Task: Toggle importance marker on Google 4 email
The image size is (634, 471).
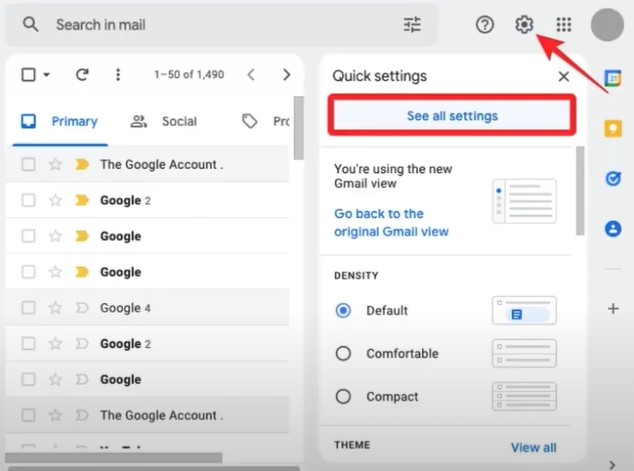Action: [82, 308]
